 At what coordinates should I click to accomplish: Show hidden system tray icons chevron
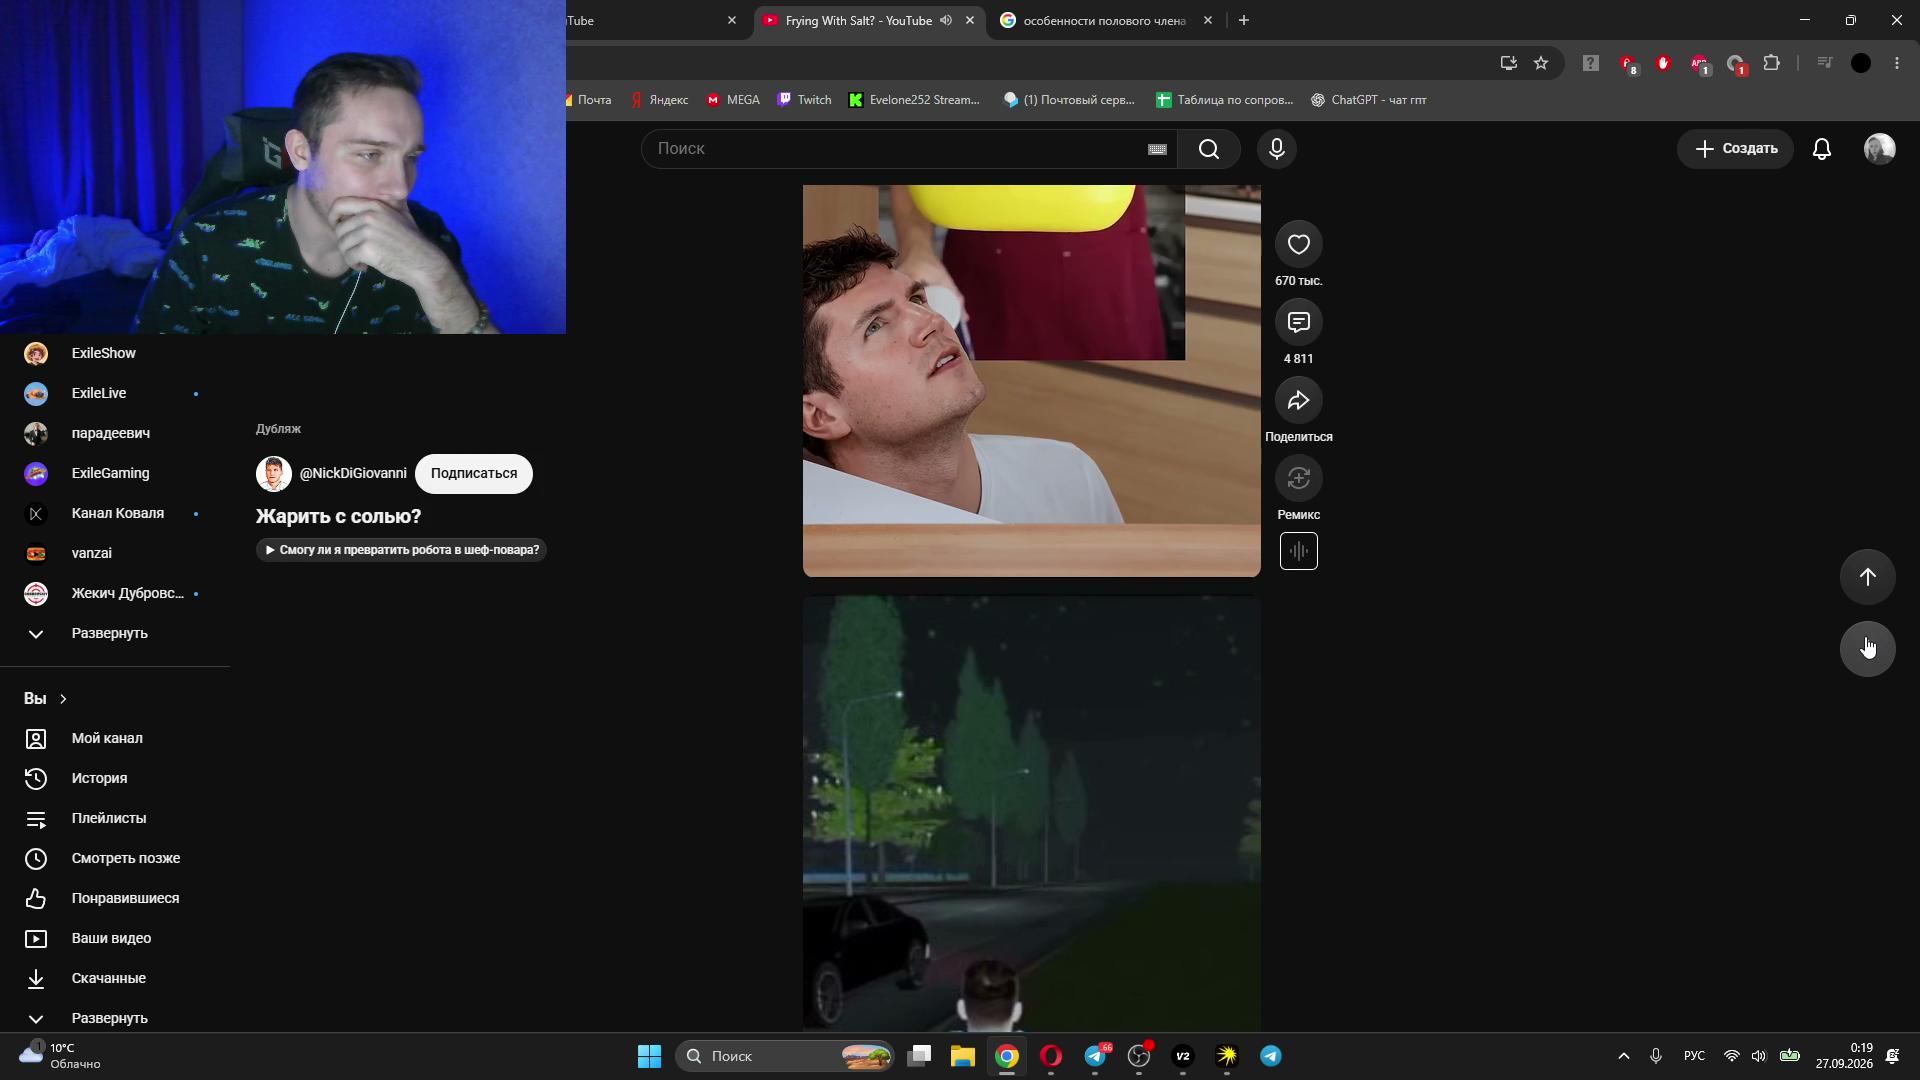pos(1624,1056)
